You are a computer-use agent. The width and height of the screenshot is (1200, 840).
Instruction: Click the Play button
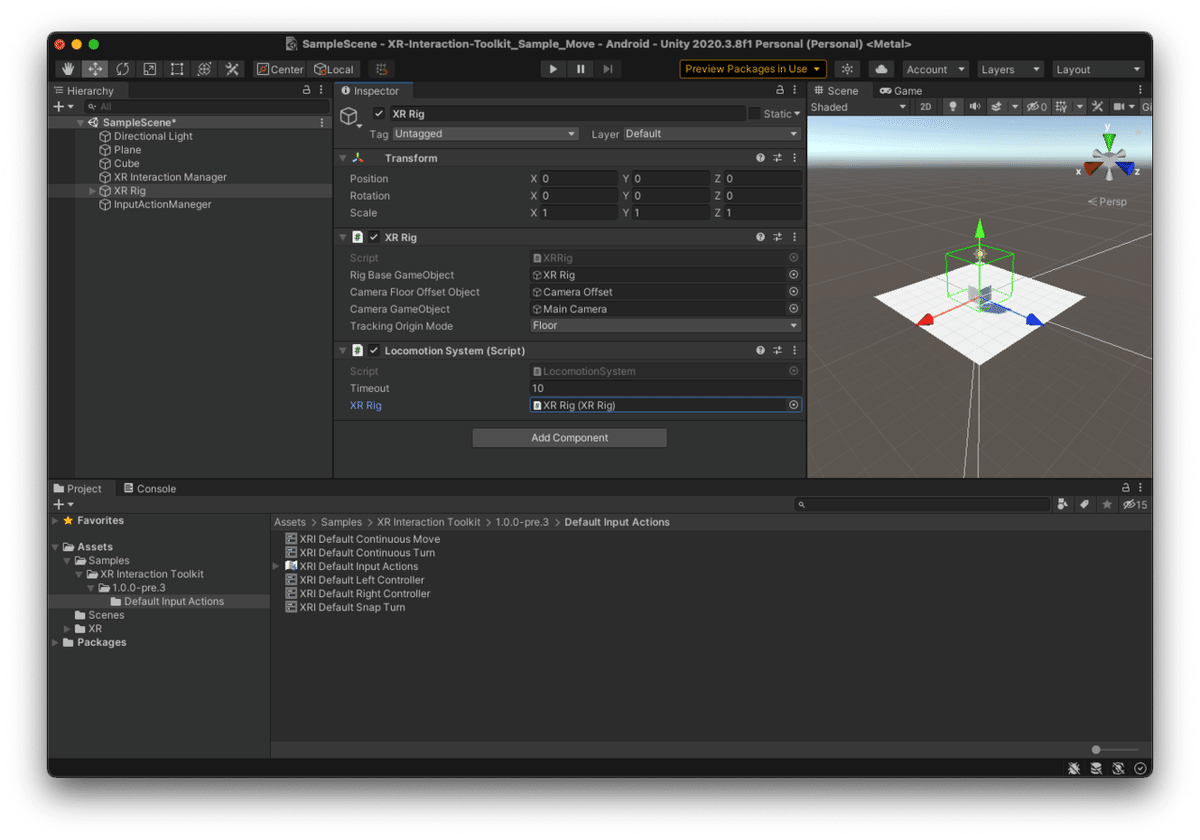point(553,69)
